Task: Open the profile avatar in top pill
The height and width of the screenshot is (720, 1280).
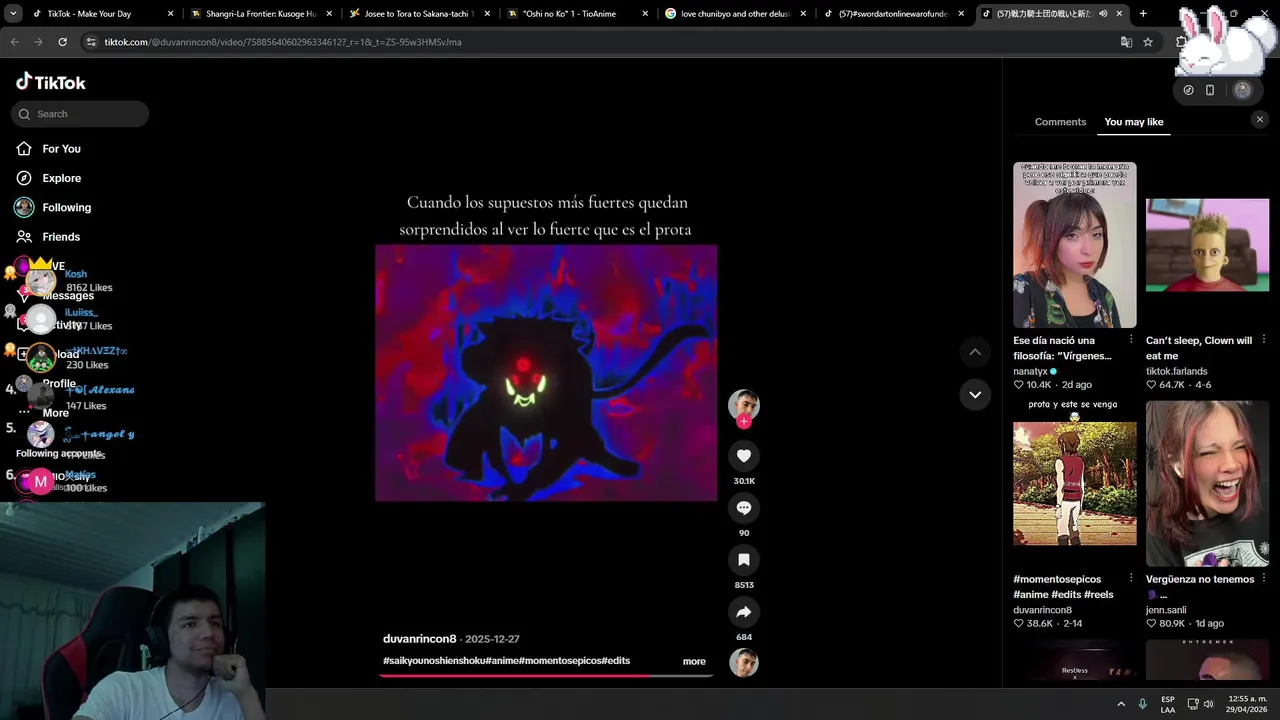Action: coord(1242,90)
